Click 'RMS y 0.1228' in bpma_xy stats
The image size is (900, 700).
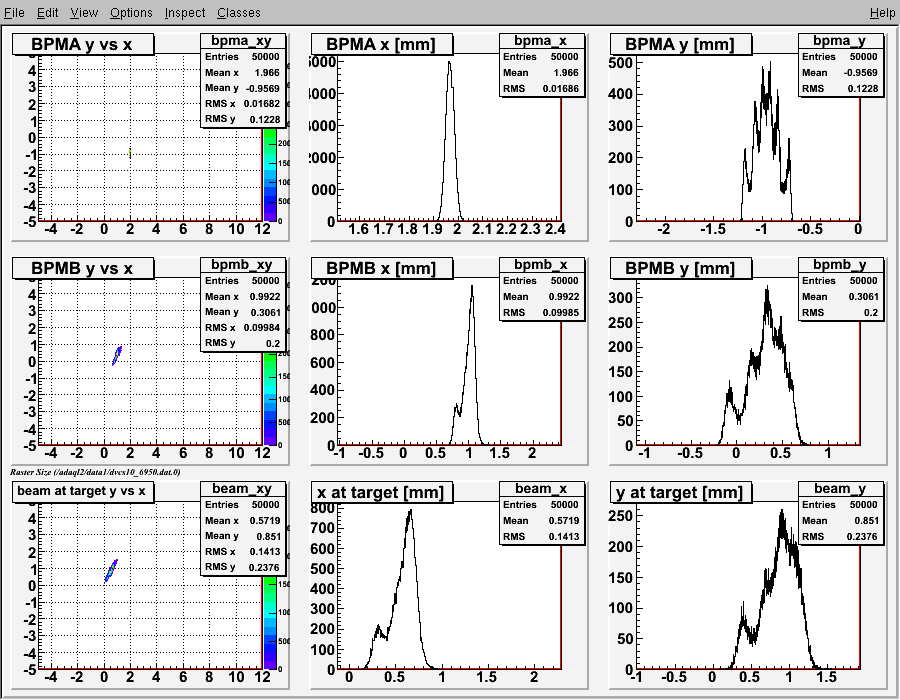coord(243,119)
